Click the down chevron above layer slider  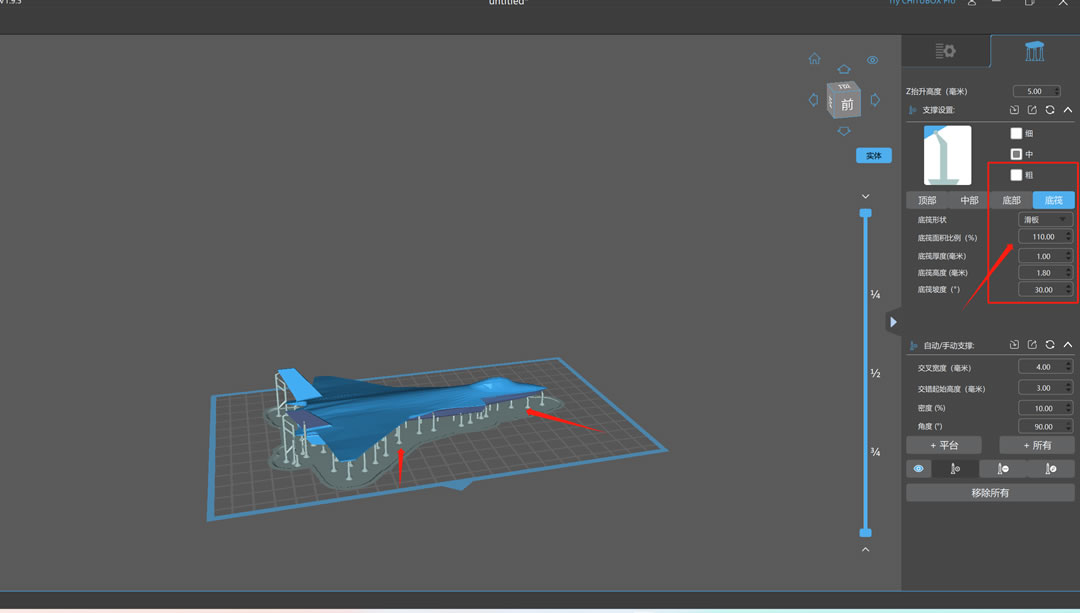pyautogui.click(x=866, y=196)
